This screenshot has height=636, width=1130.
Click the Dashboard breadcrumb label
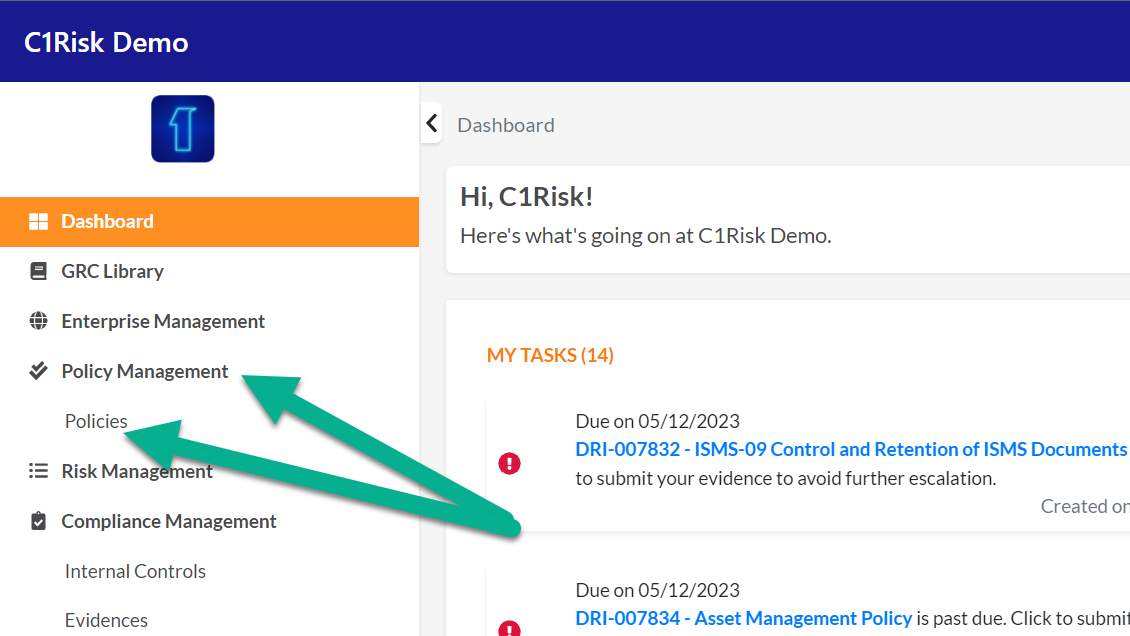(506, 125)
